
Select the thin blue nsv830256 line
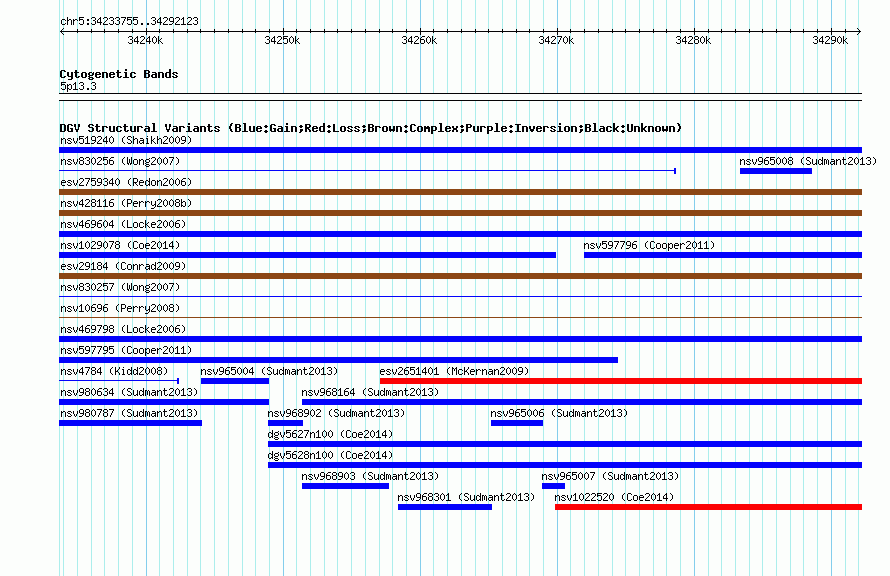[367, 171]
